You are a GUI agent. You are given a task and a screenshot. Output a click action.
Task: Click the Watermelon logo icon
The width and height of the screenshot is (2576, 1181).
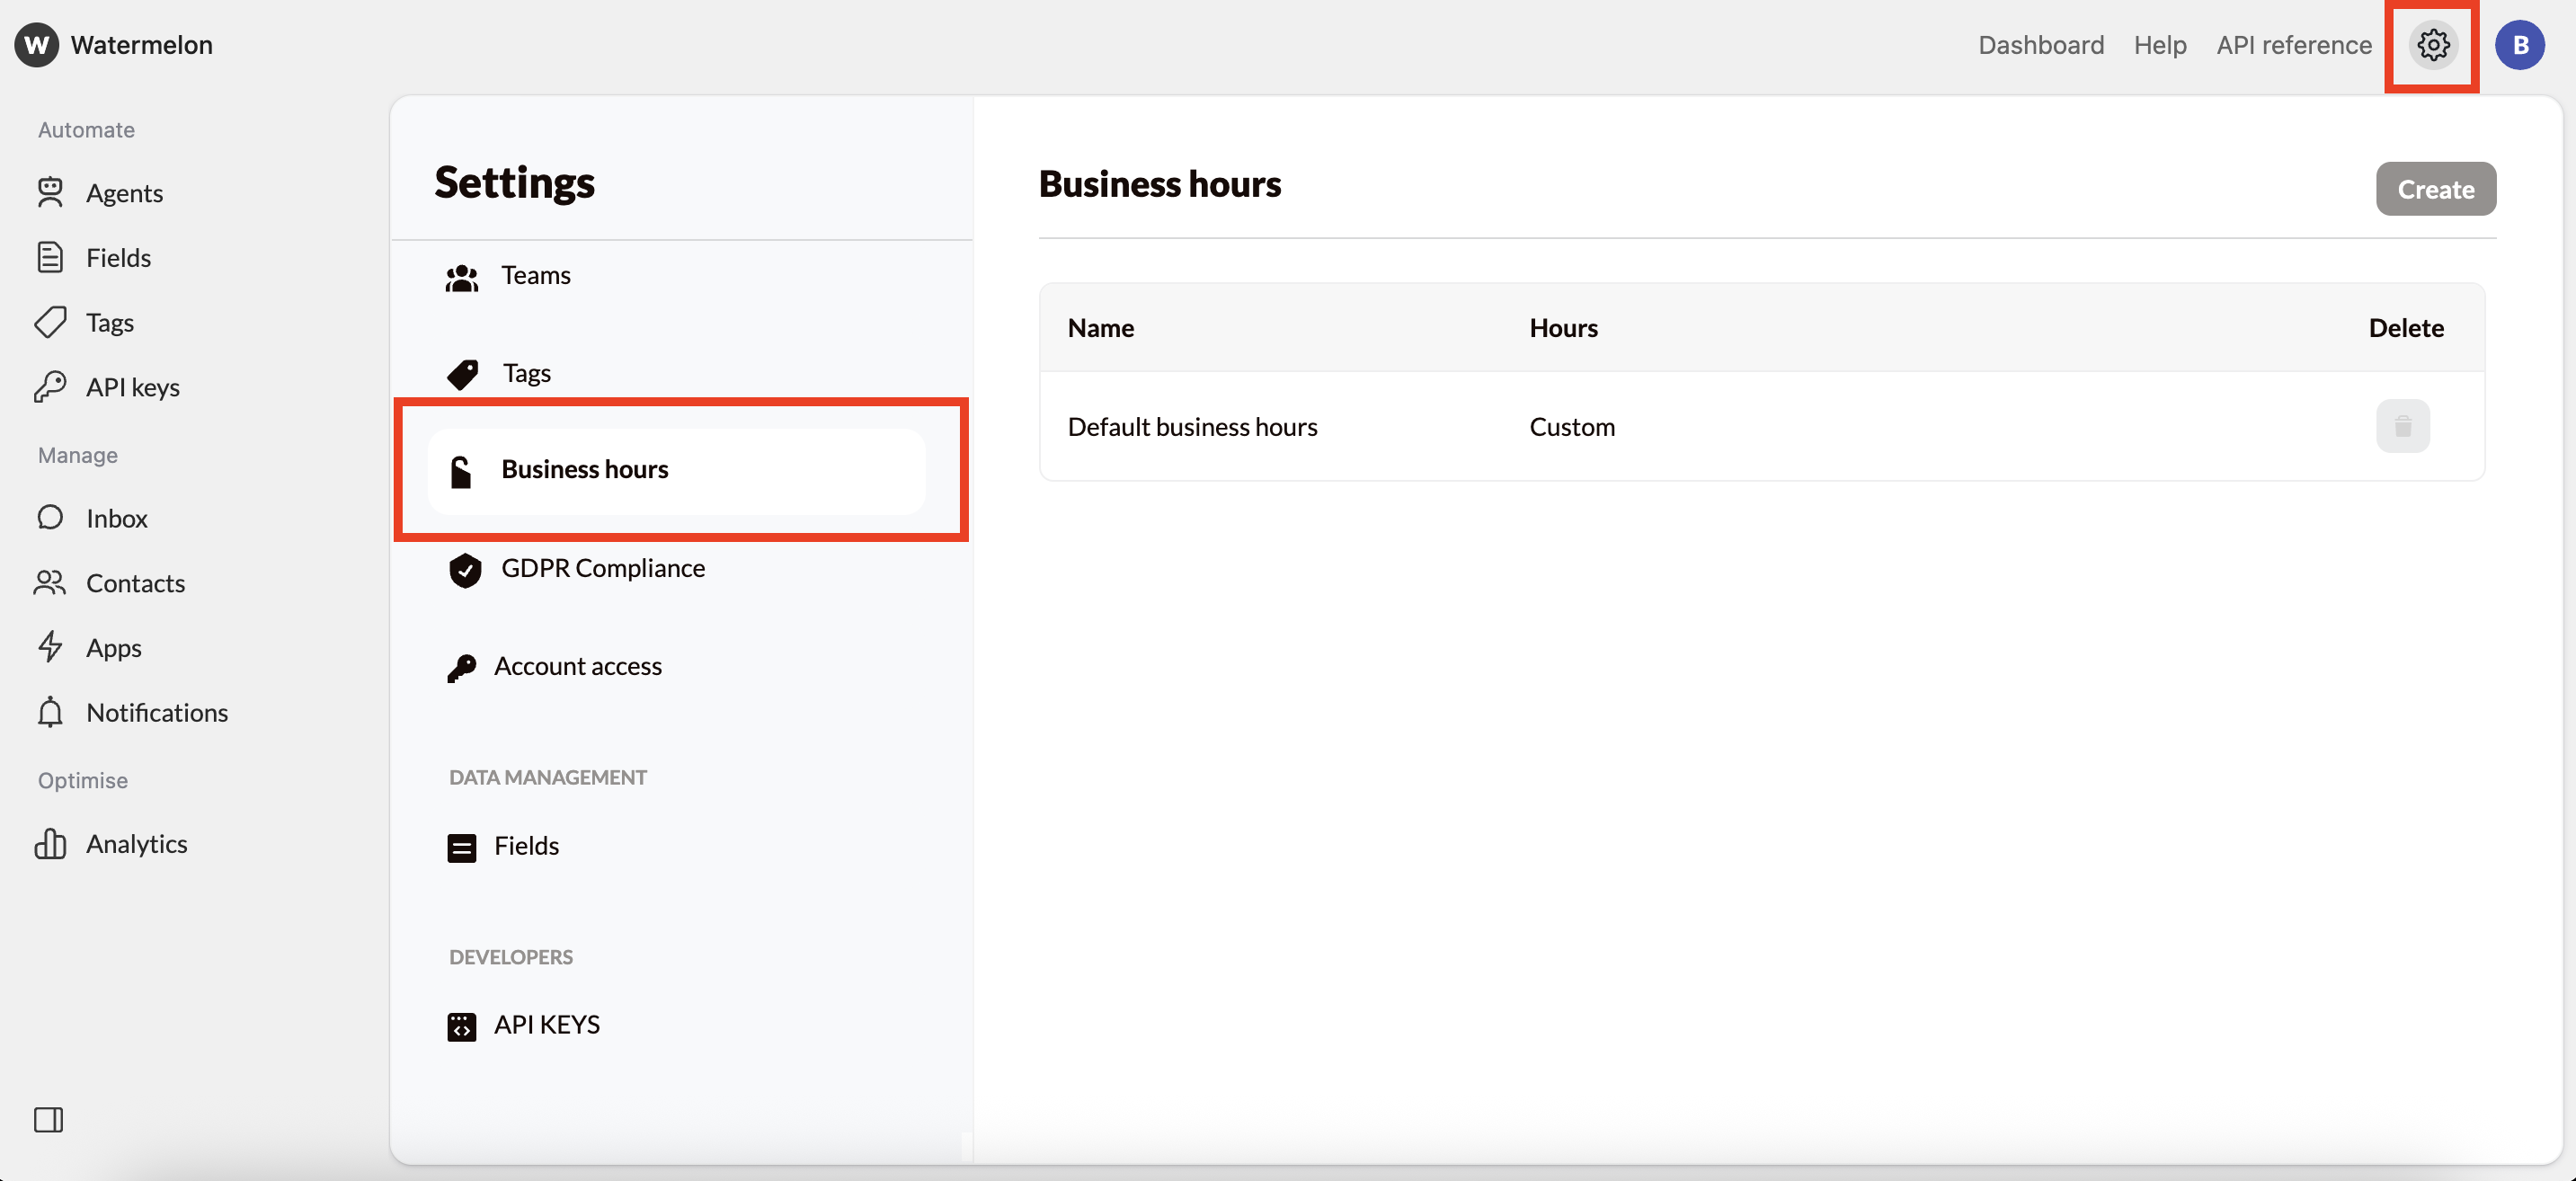37,45
